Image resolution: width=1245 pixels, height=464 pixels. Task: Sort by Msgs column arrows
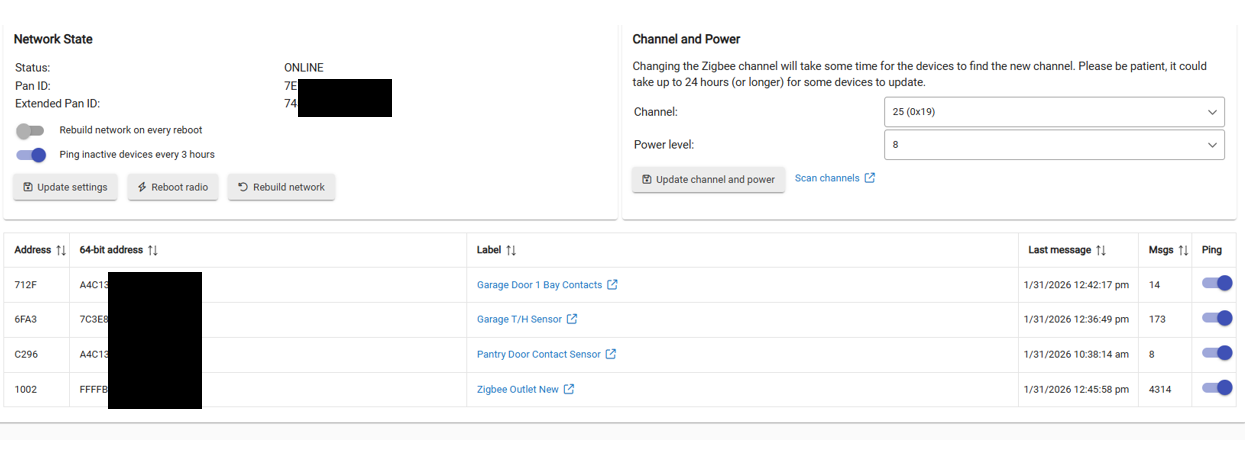tap(1183, 250)
